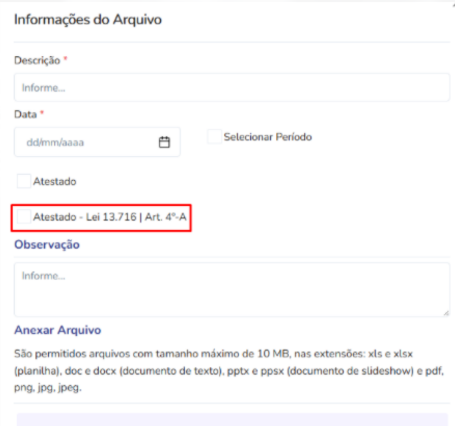
Task: Click the red asterisk beside Descrição
Action: click(66, 59)
